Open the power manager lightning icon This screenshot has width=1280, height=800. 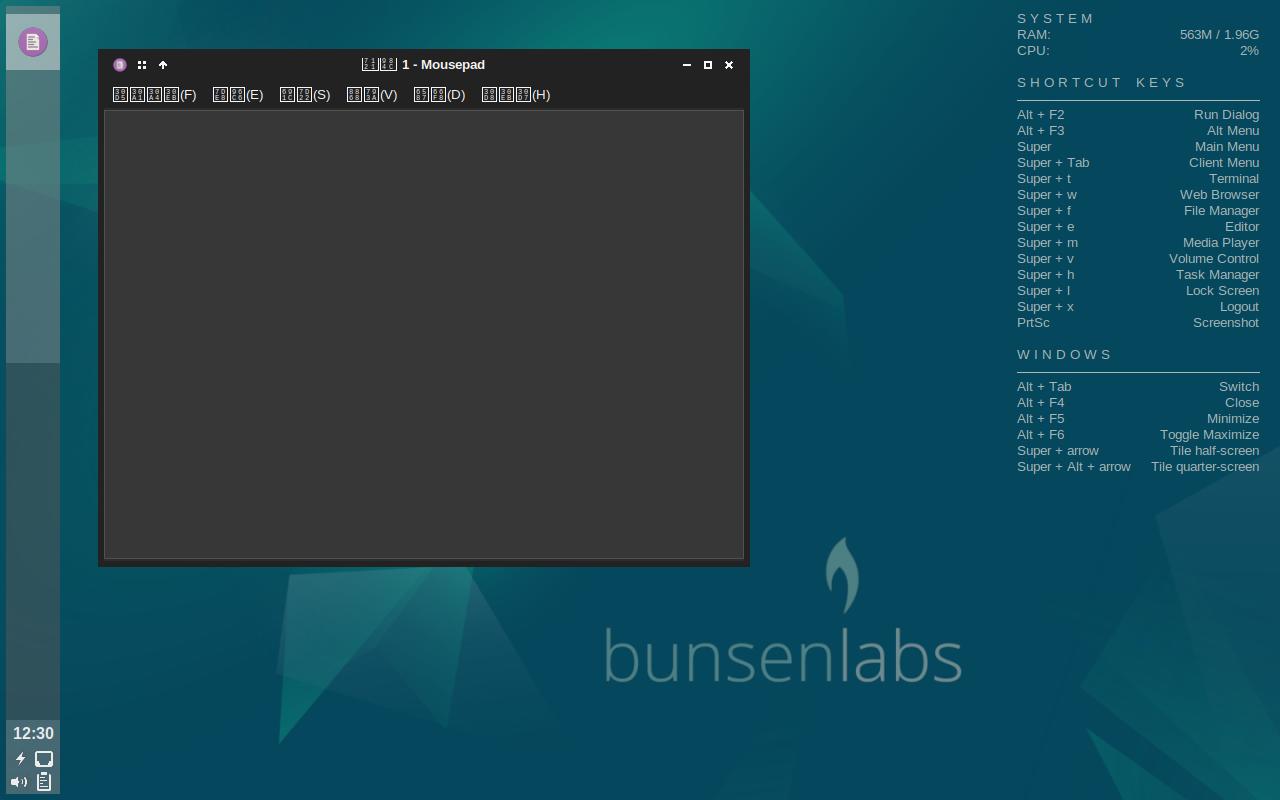(20, 759)
